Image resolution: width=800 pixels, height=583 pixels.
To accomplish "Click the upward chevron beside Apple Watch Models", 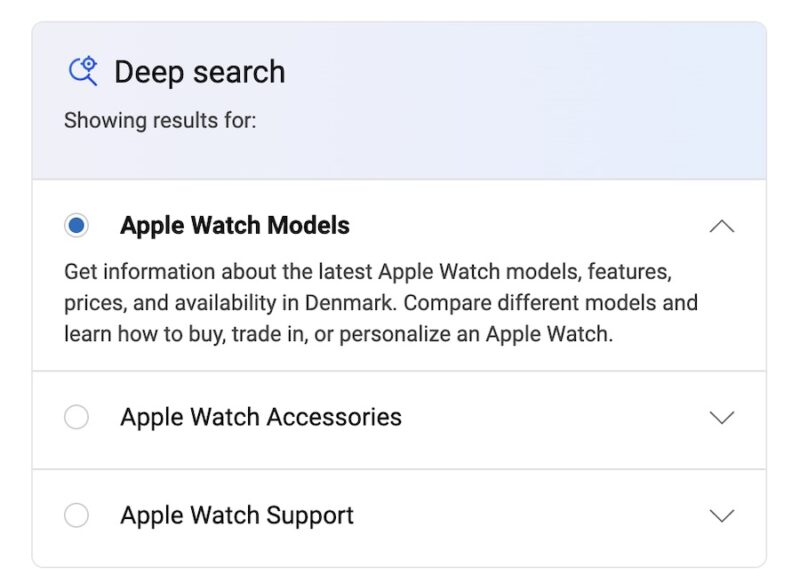I will (x=722, y=226).
